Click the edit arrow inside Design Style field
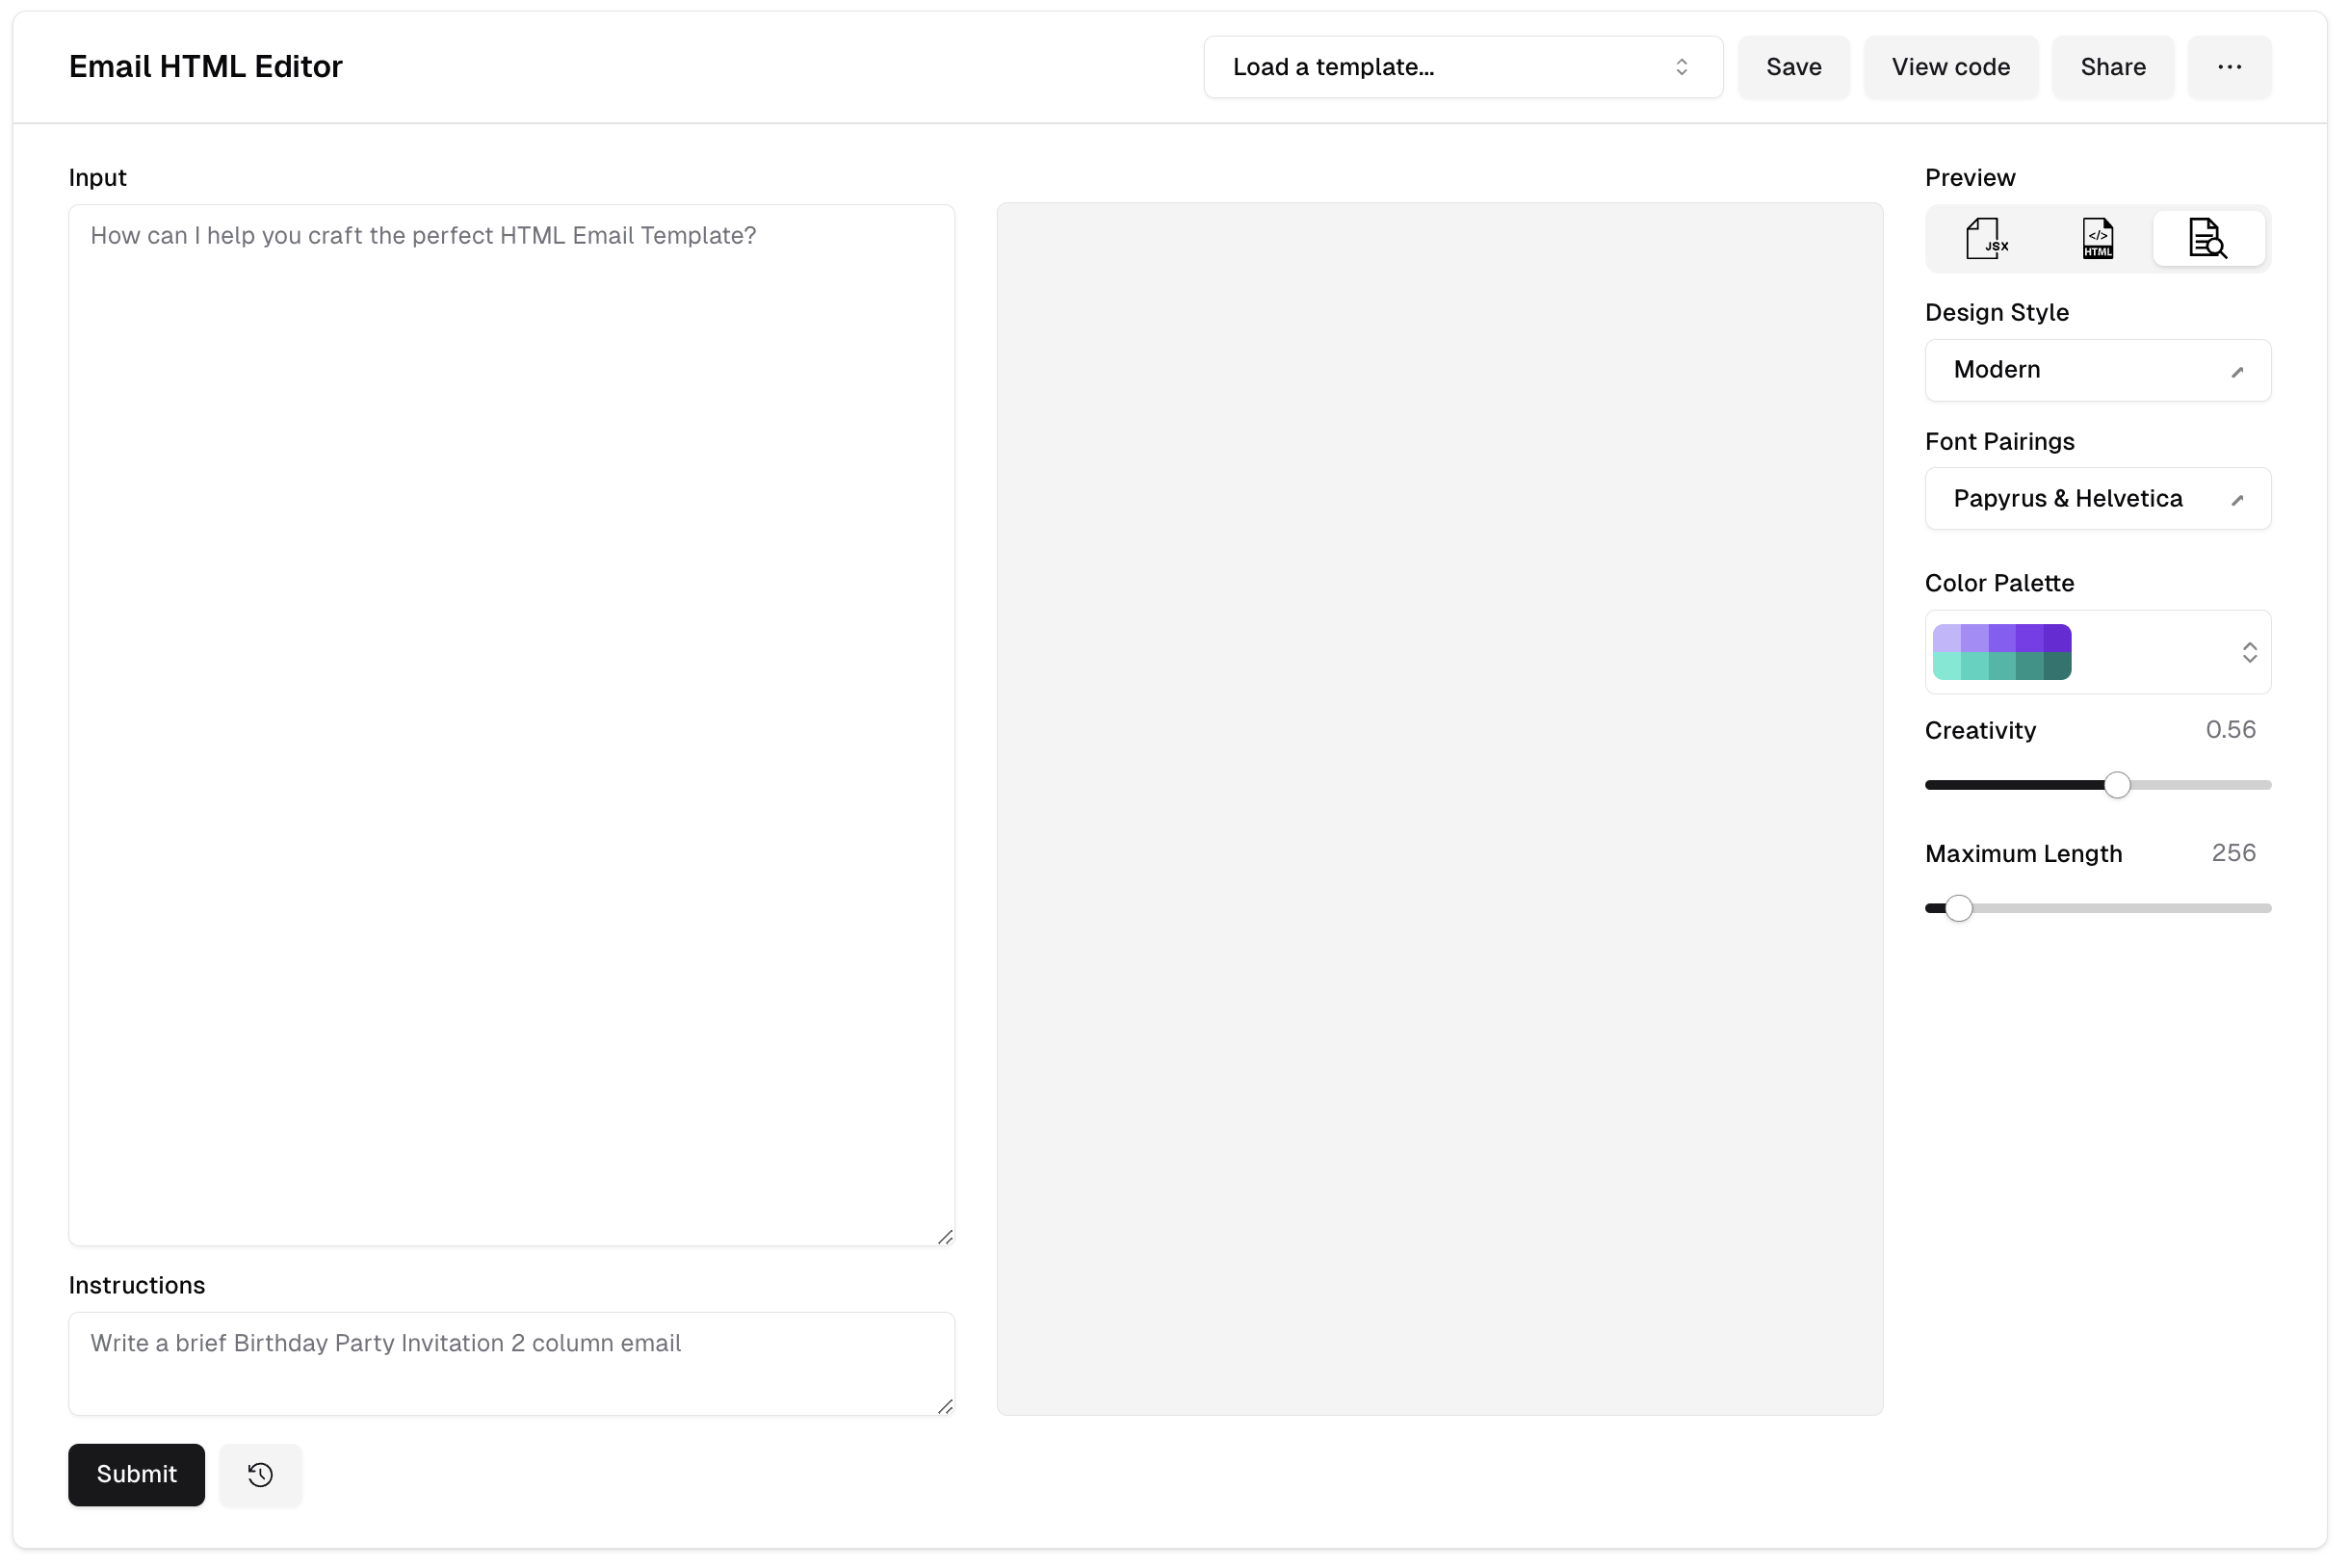The height and width of the screenshot is (1568, 2350). 2239,370
